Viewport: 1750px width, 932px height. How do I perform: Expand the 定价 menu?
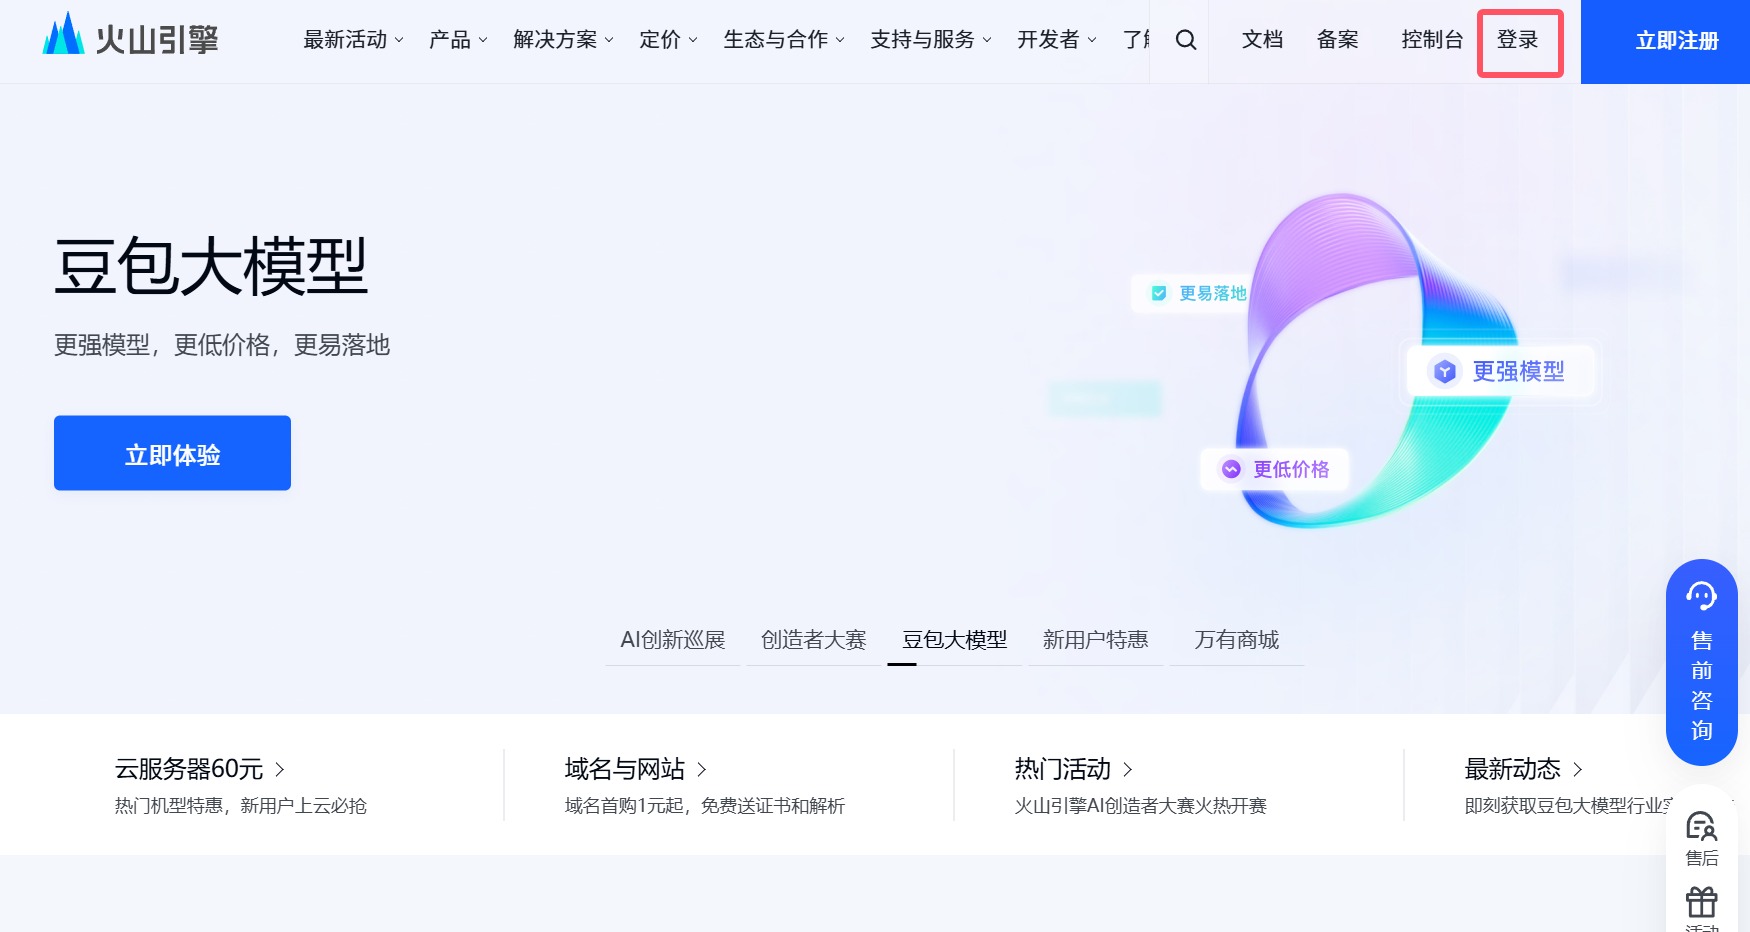668,40
